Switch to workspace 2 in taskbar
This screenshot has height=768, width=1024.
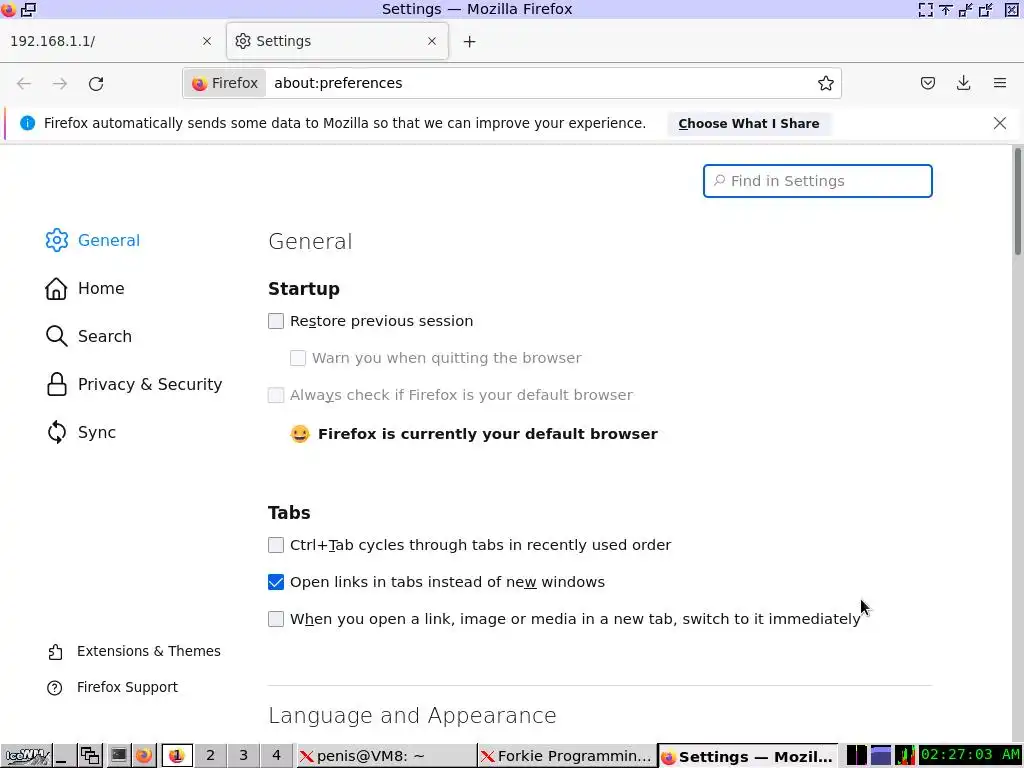pos(210,756)
